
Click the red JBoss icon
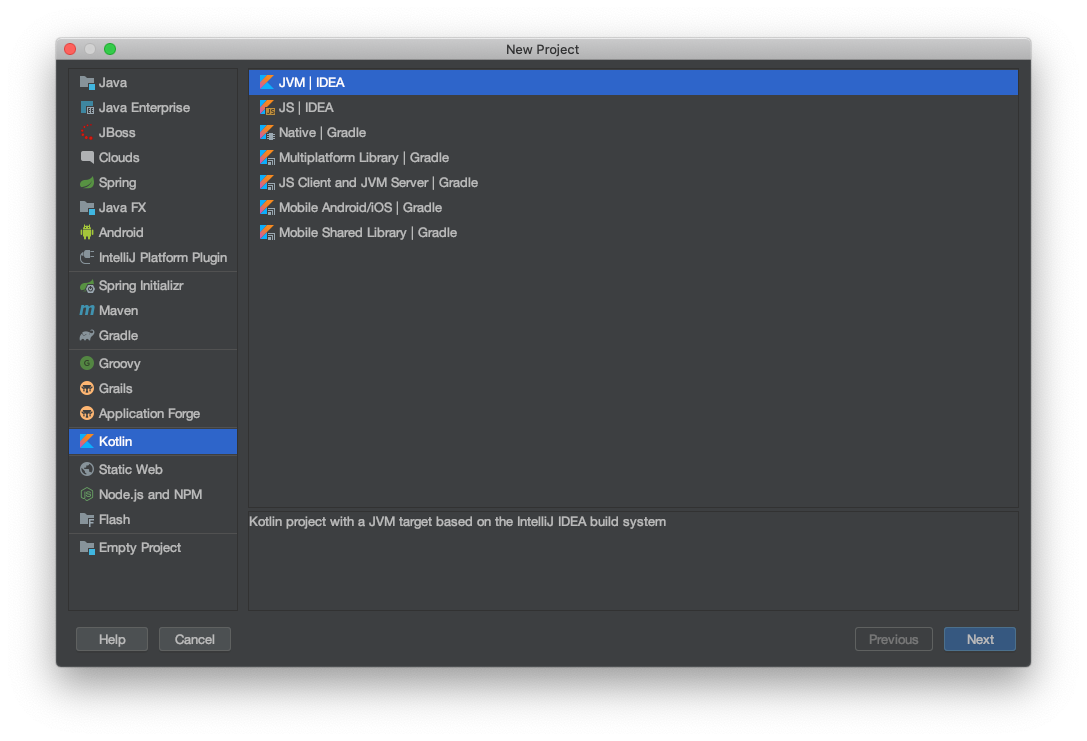tap(87, 132)
